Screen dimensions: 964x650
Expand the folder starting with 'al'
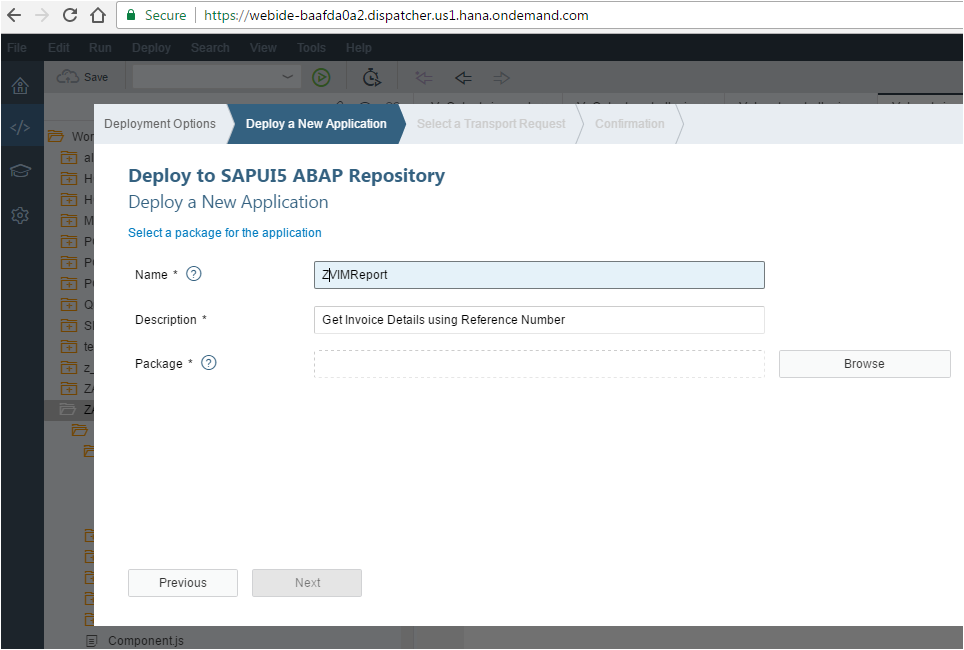pos(69,158)
